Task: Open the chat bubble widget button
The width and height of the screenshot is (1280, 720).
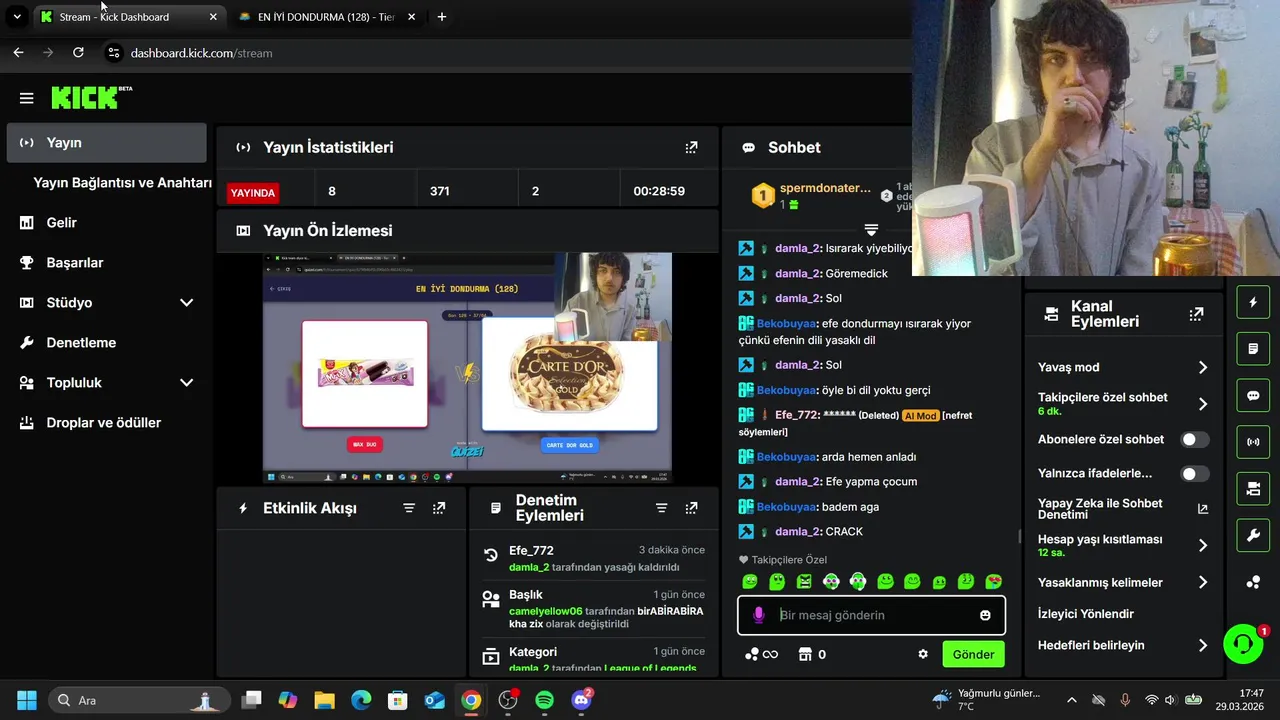Action: (x=1253, y=395)
